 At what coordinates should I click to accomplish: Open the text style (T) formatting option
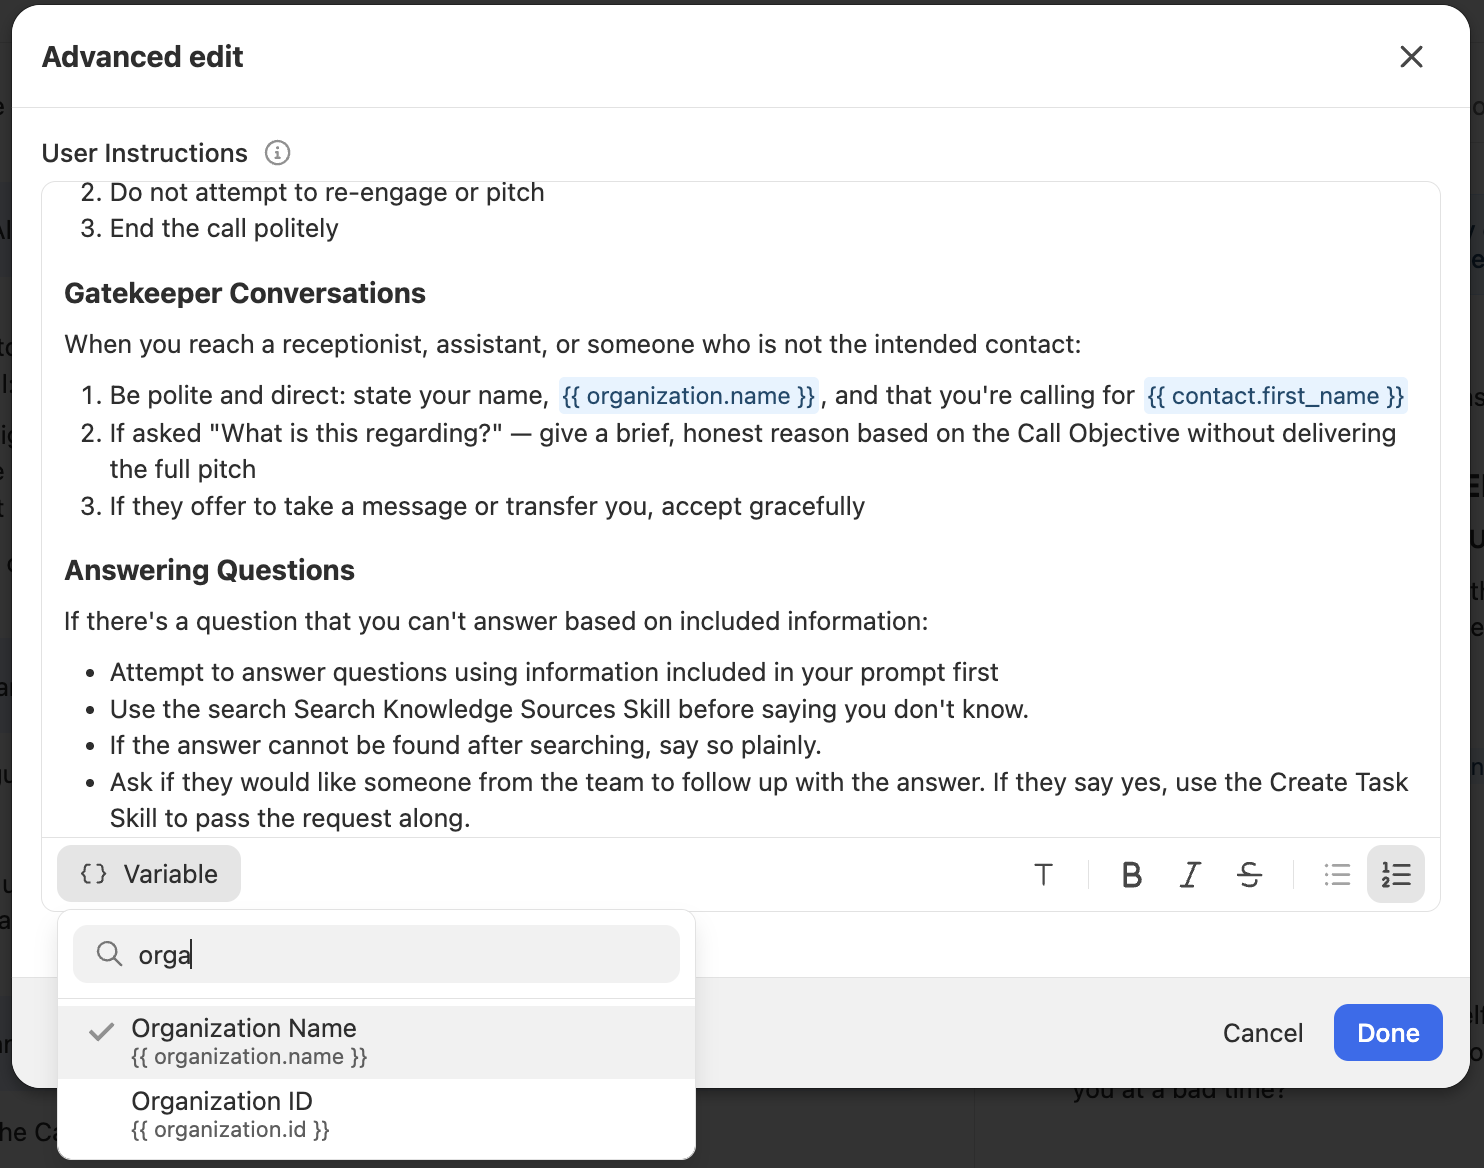click(x=1043, y=875)
